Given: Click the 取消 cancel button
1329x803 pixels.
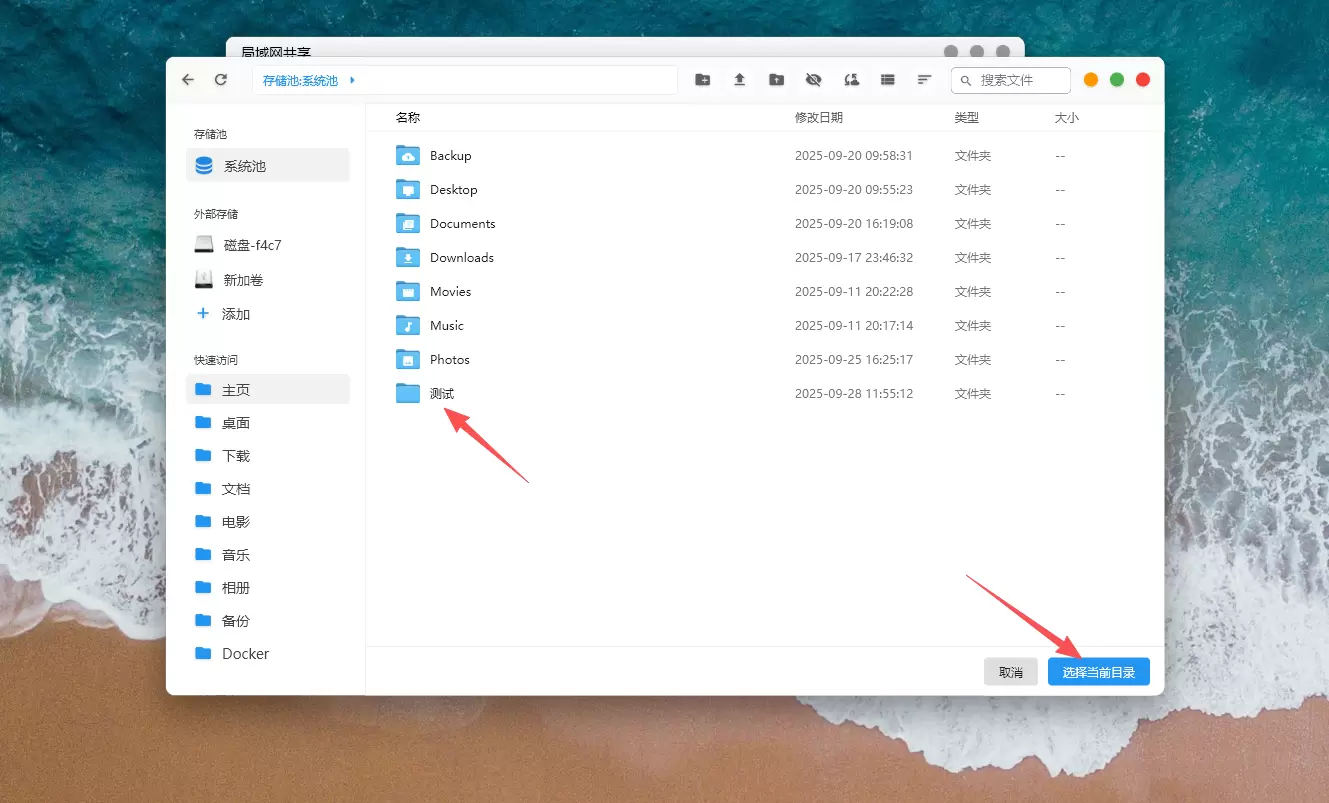Looking at the screenshot, I should [1010, 672].
